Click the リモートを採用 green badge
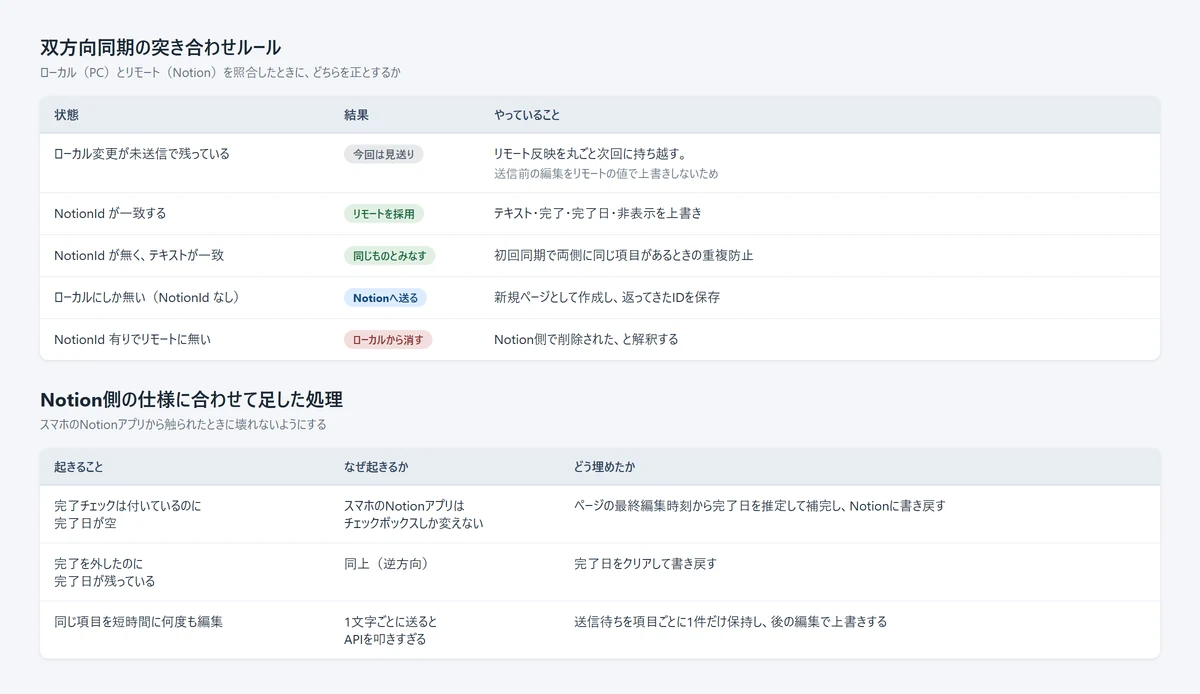Screen dimensions: 1200x694 (384, 213)
